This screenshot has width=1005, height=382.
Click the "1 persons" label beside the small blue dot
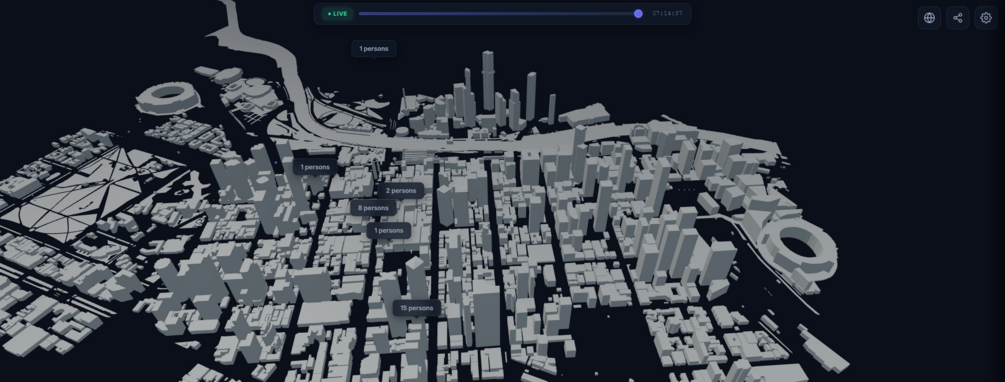point(315,167)
